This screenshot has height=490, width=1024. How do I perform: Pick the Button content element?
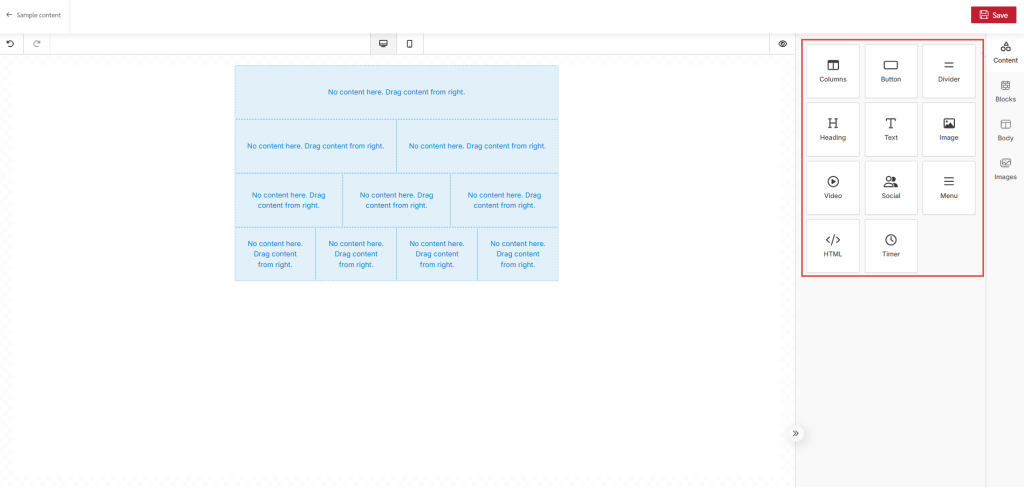point(890,71)
